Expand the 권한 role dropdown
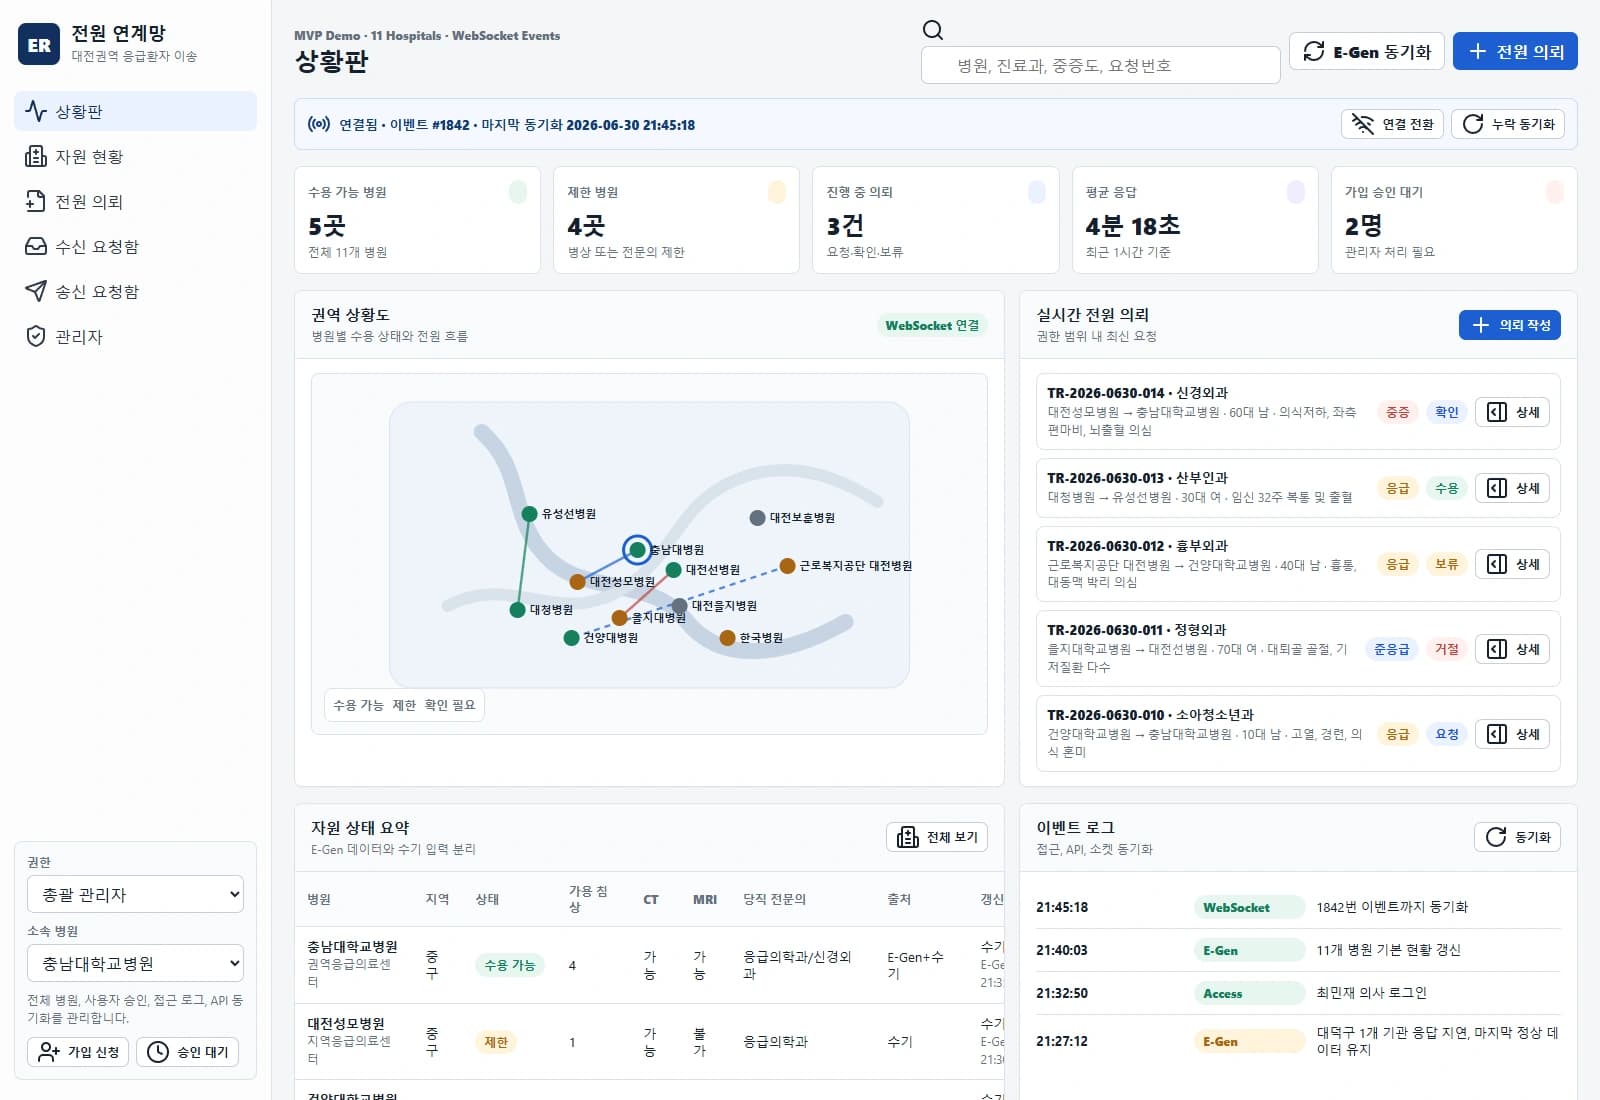This screenshot has width=1600, height=1100. point(136,894)
